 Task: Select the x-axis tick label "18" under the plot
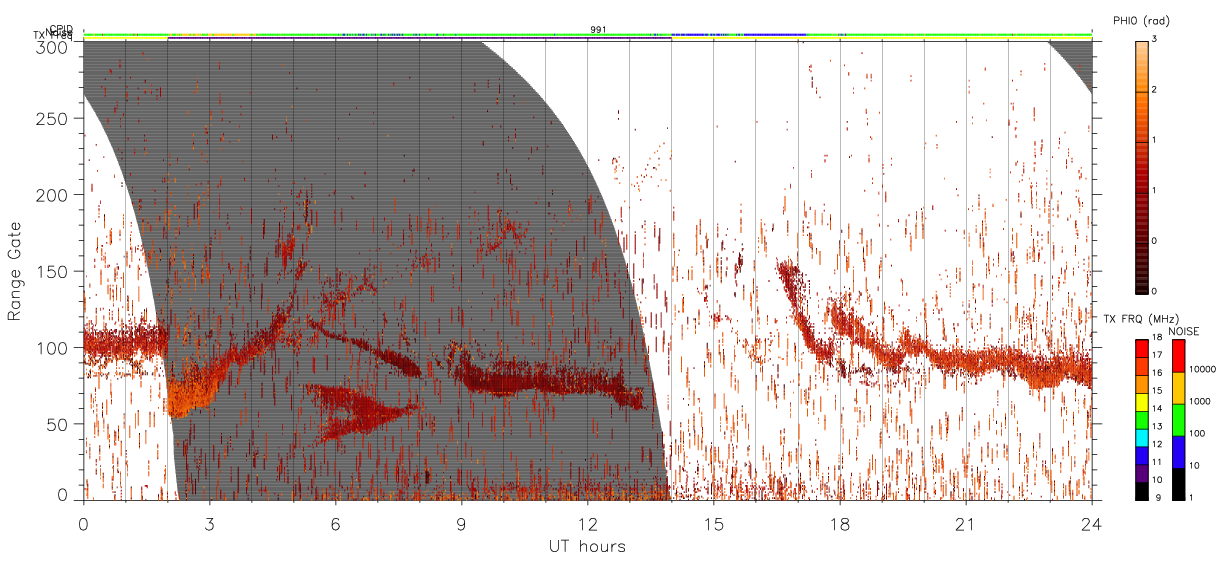(x=839, y=524)
